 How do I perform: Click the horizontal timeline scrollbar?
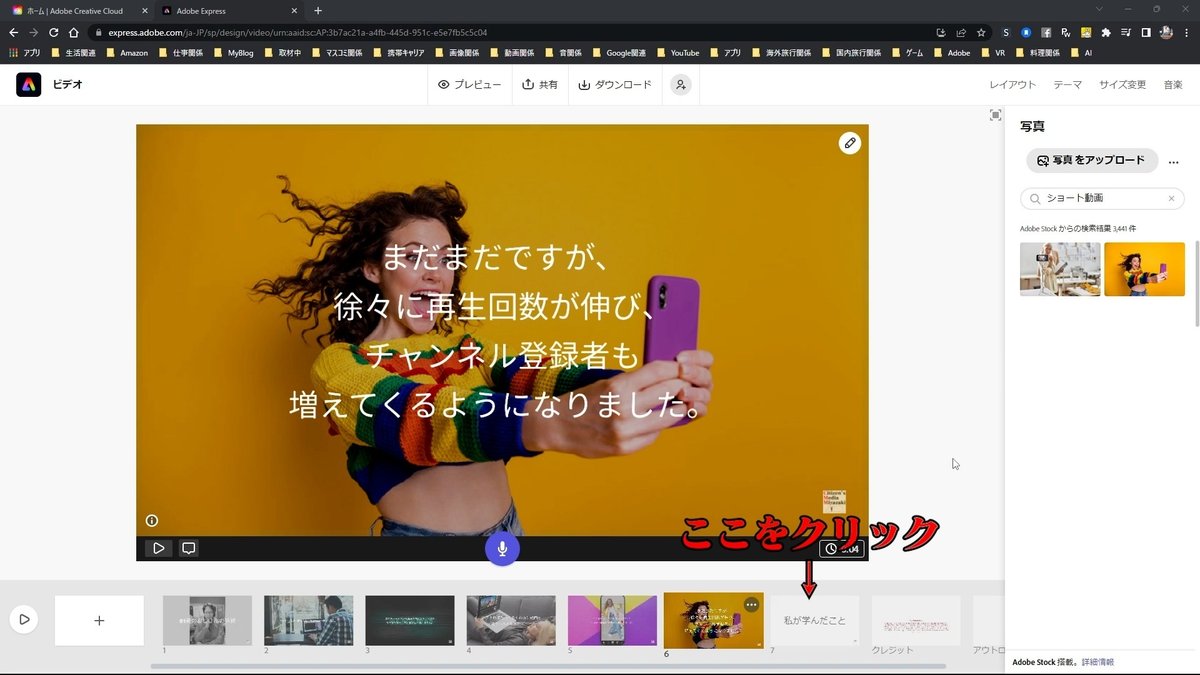[548, 666]
